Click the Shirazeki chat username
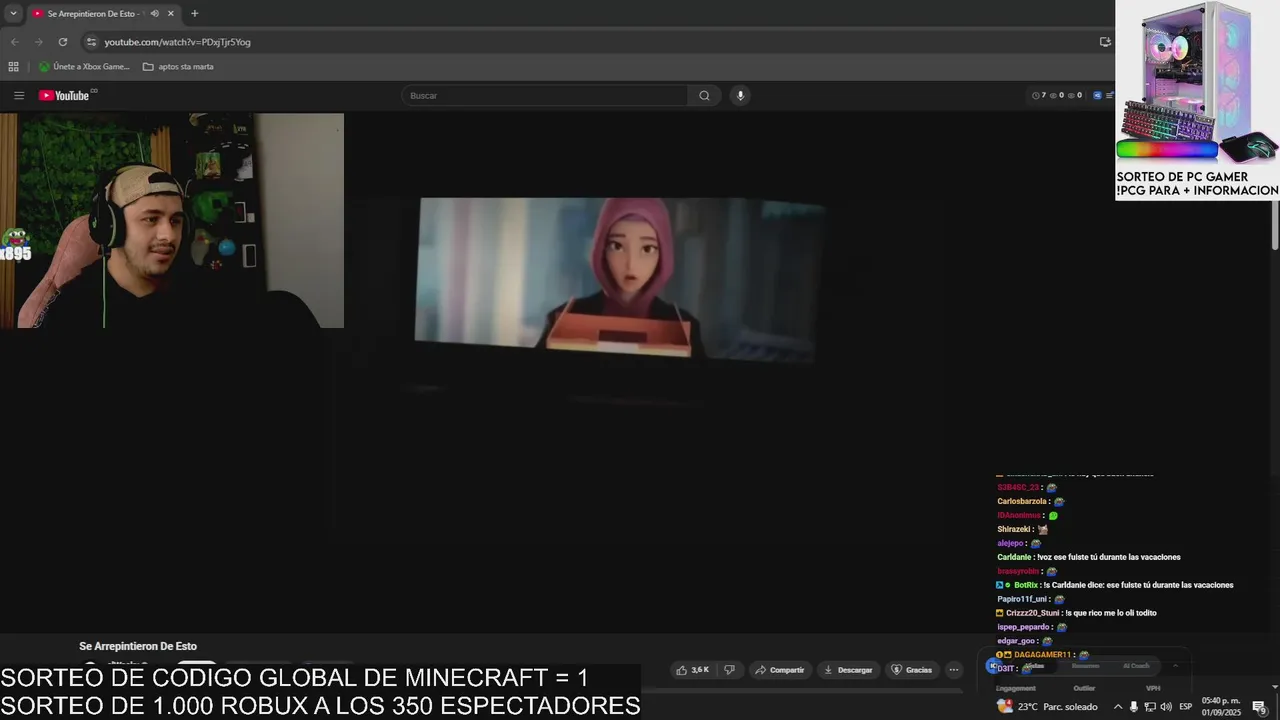The image size is (1280, 720). pyautogui.click(x=1013, y=529)
